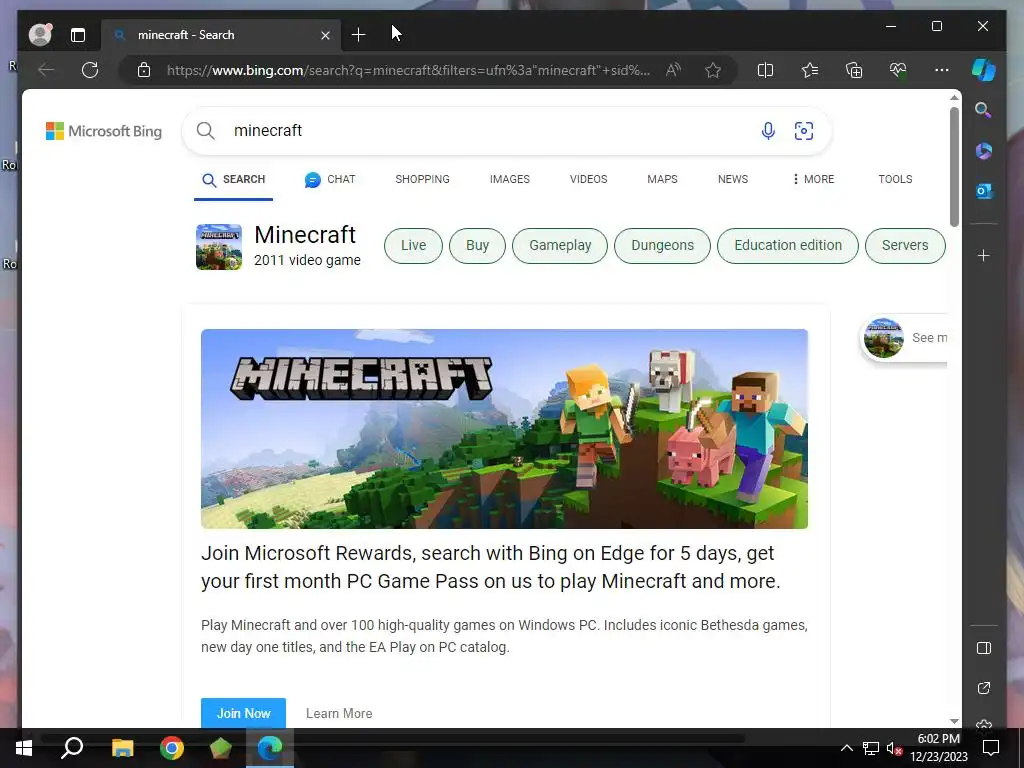Toggle the sidebar hide panel icon
Screen dimensions: 1024x768
coord(984,648)
